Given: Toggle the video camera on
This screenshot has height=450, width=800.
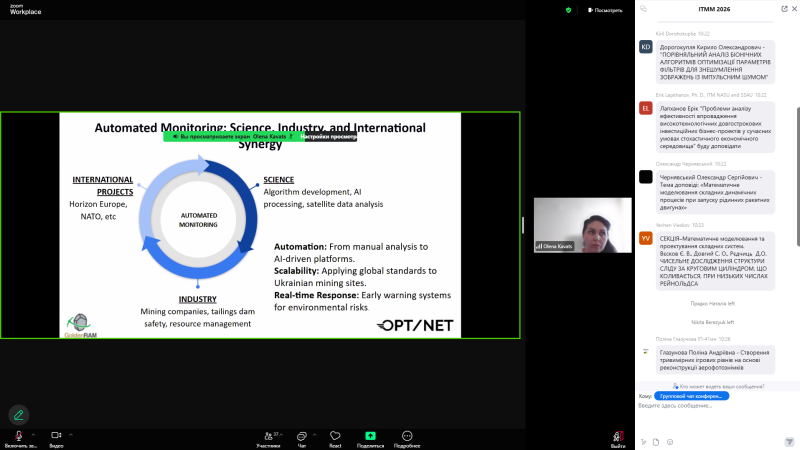Looking at the screenshot, I should click(x=56, y=436).
